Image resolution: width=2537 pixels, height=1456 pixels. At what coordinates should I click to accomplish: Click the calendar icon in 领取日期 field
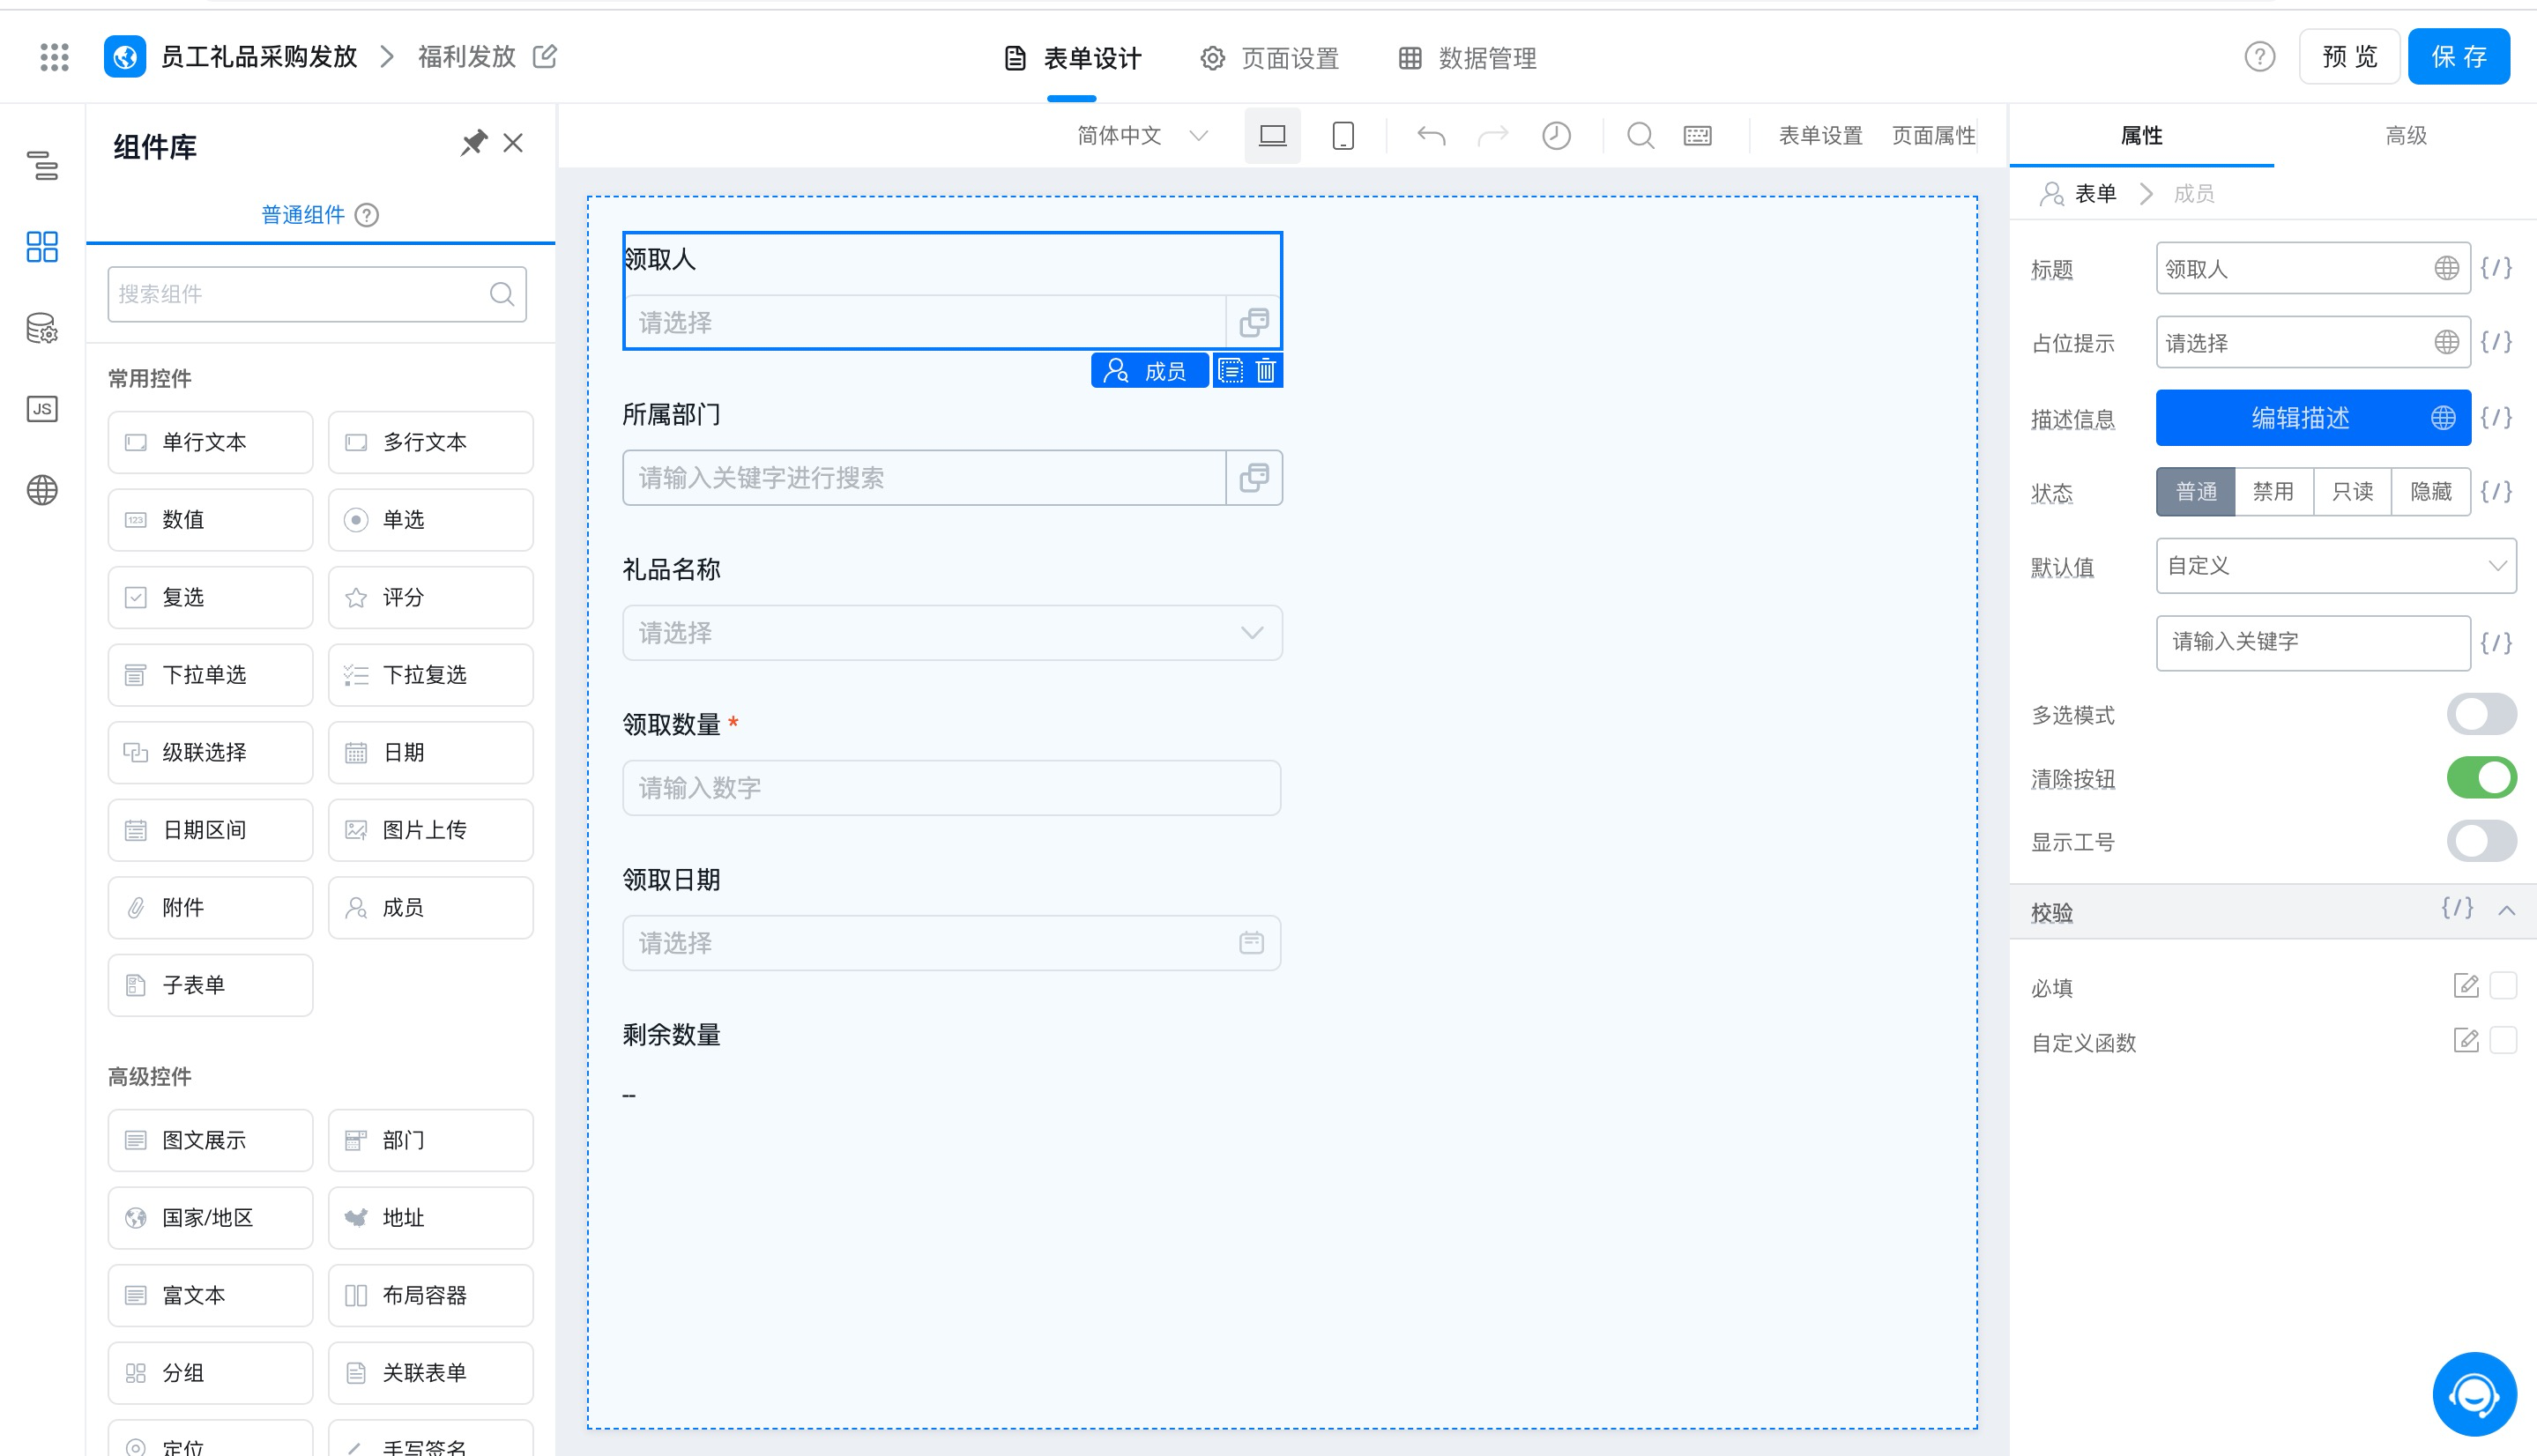tap(1252, 943)
